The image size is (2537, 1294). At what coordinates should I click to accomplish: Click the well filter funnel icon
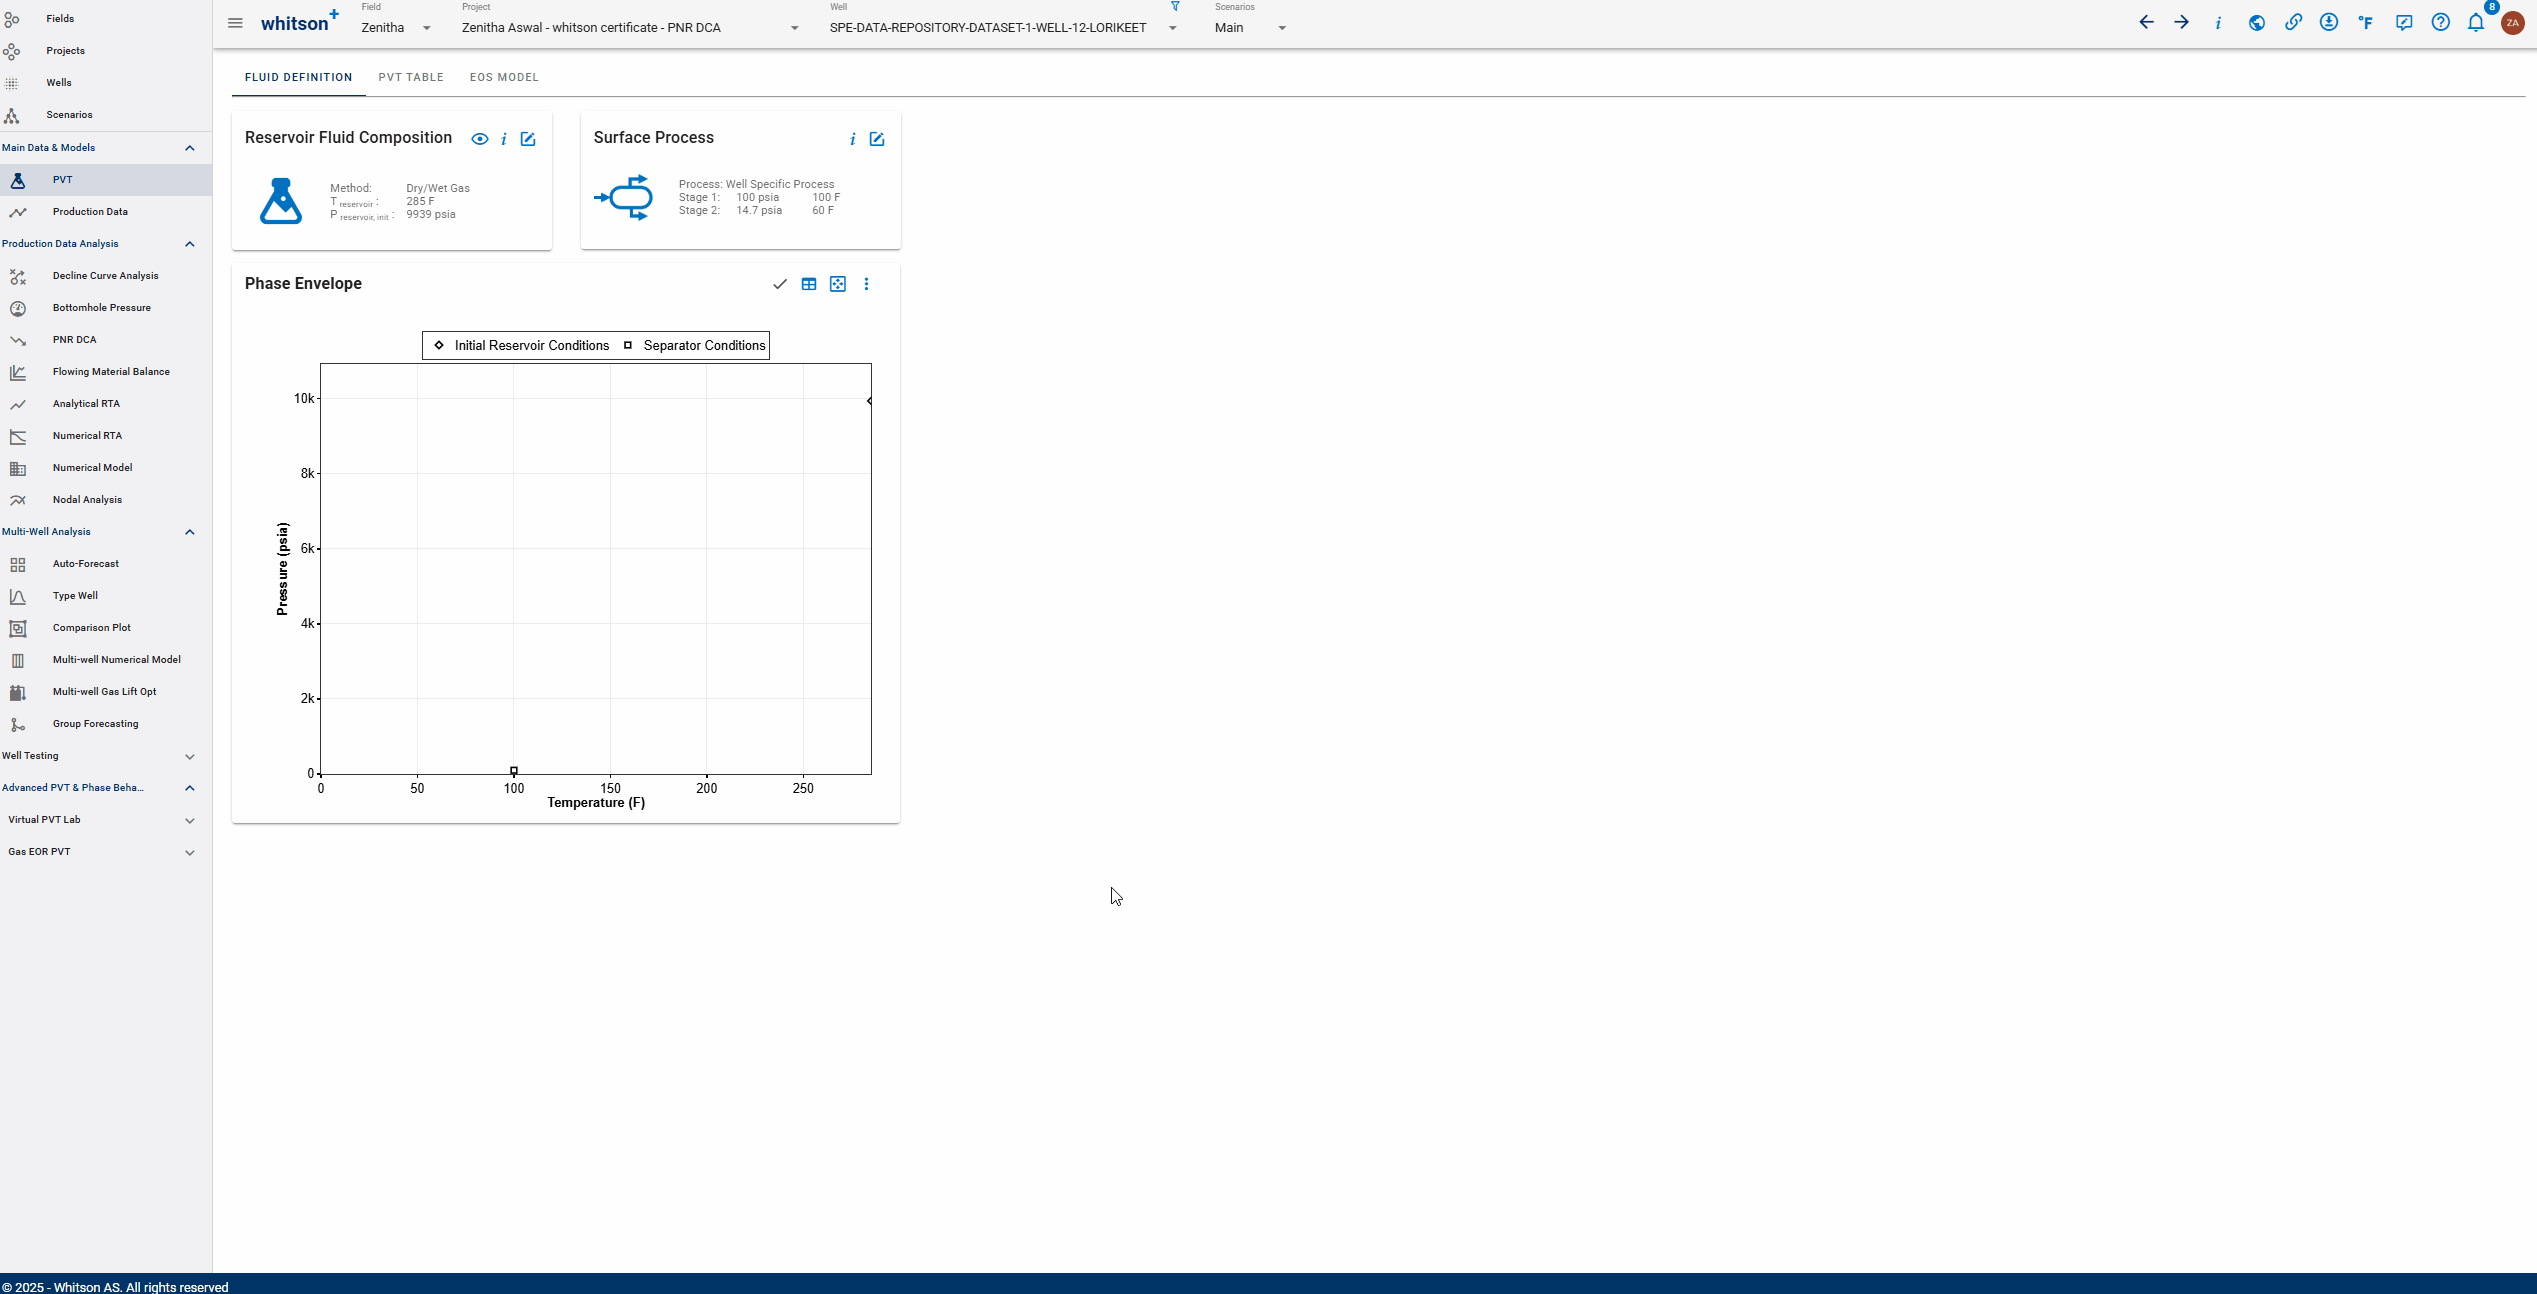(1175, 6)
